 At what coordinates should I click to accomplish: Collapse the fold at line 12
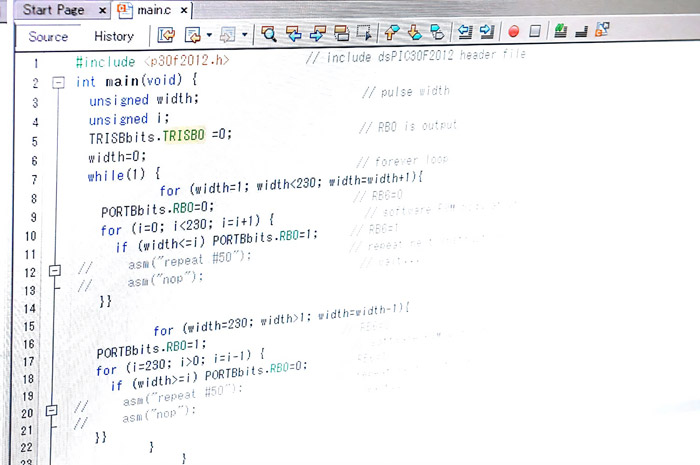point(55,271)
